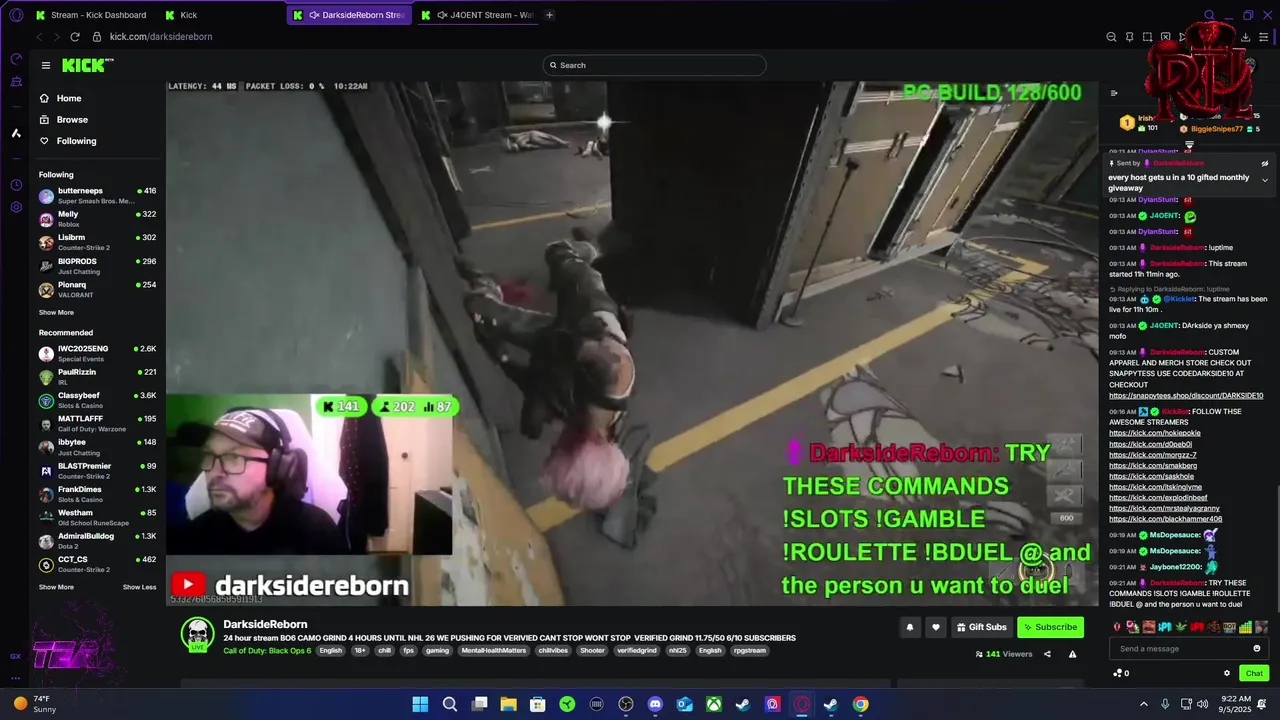Collapse chat panel with arrow icon
Viewport: 1280px width, 720px height.
1114,93
